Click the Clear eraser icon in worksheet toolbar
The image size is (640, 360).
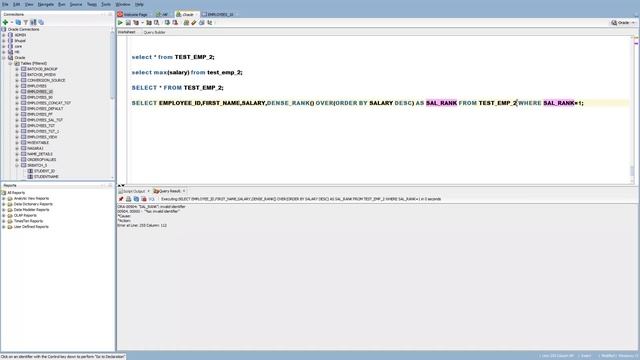click(194, 23)
